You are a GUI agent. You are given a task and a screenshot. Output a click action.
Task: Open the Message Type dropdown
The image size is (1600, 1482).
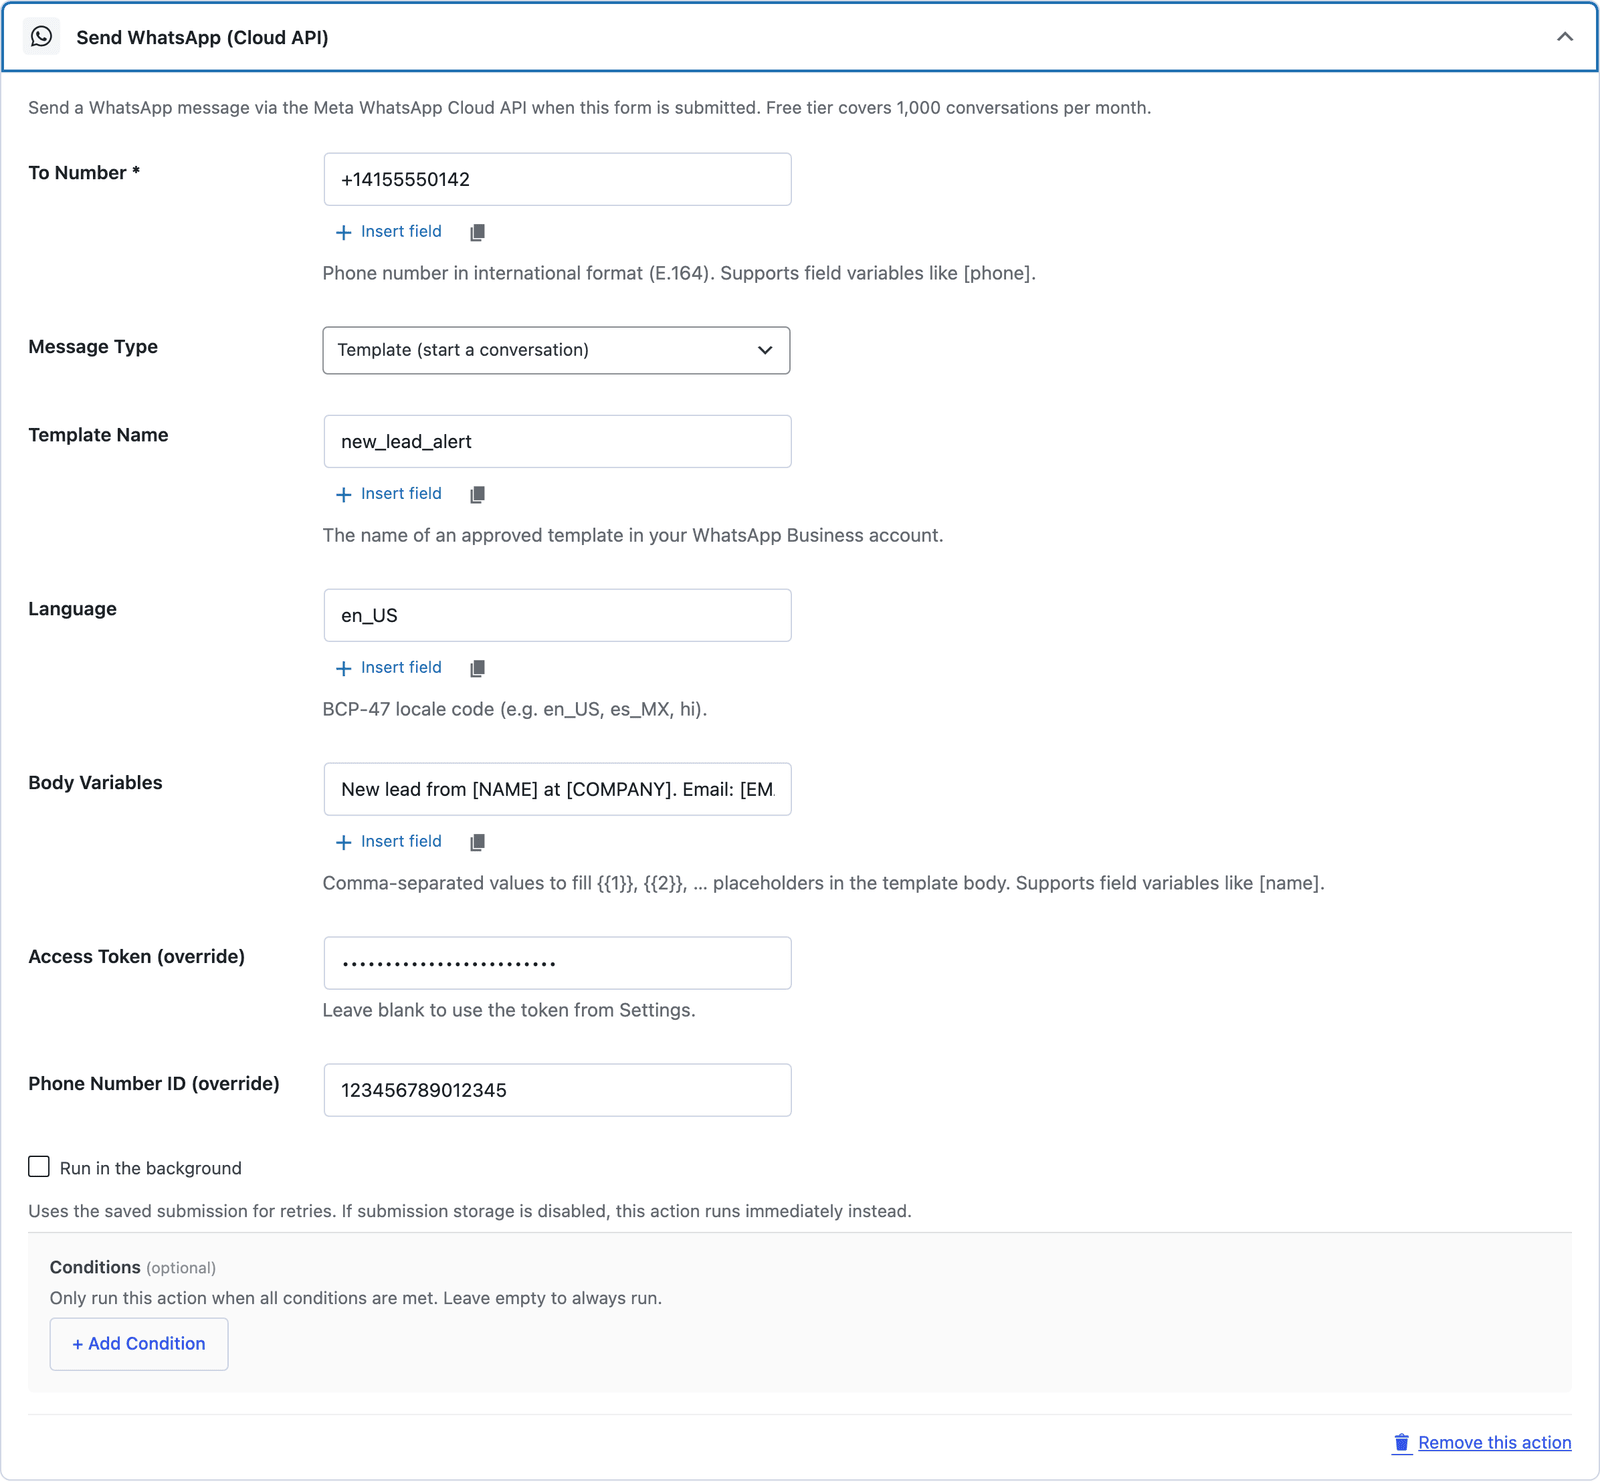tap(556, 350)
